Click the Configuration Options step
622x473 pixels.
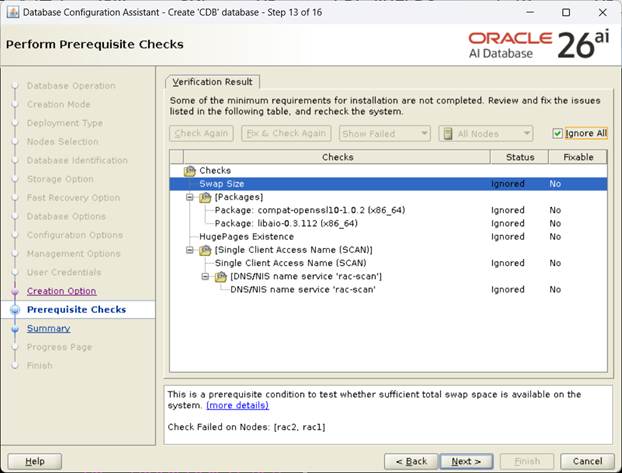point(75,235)
